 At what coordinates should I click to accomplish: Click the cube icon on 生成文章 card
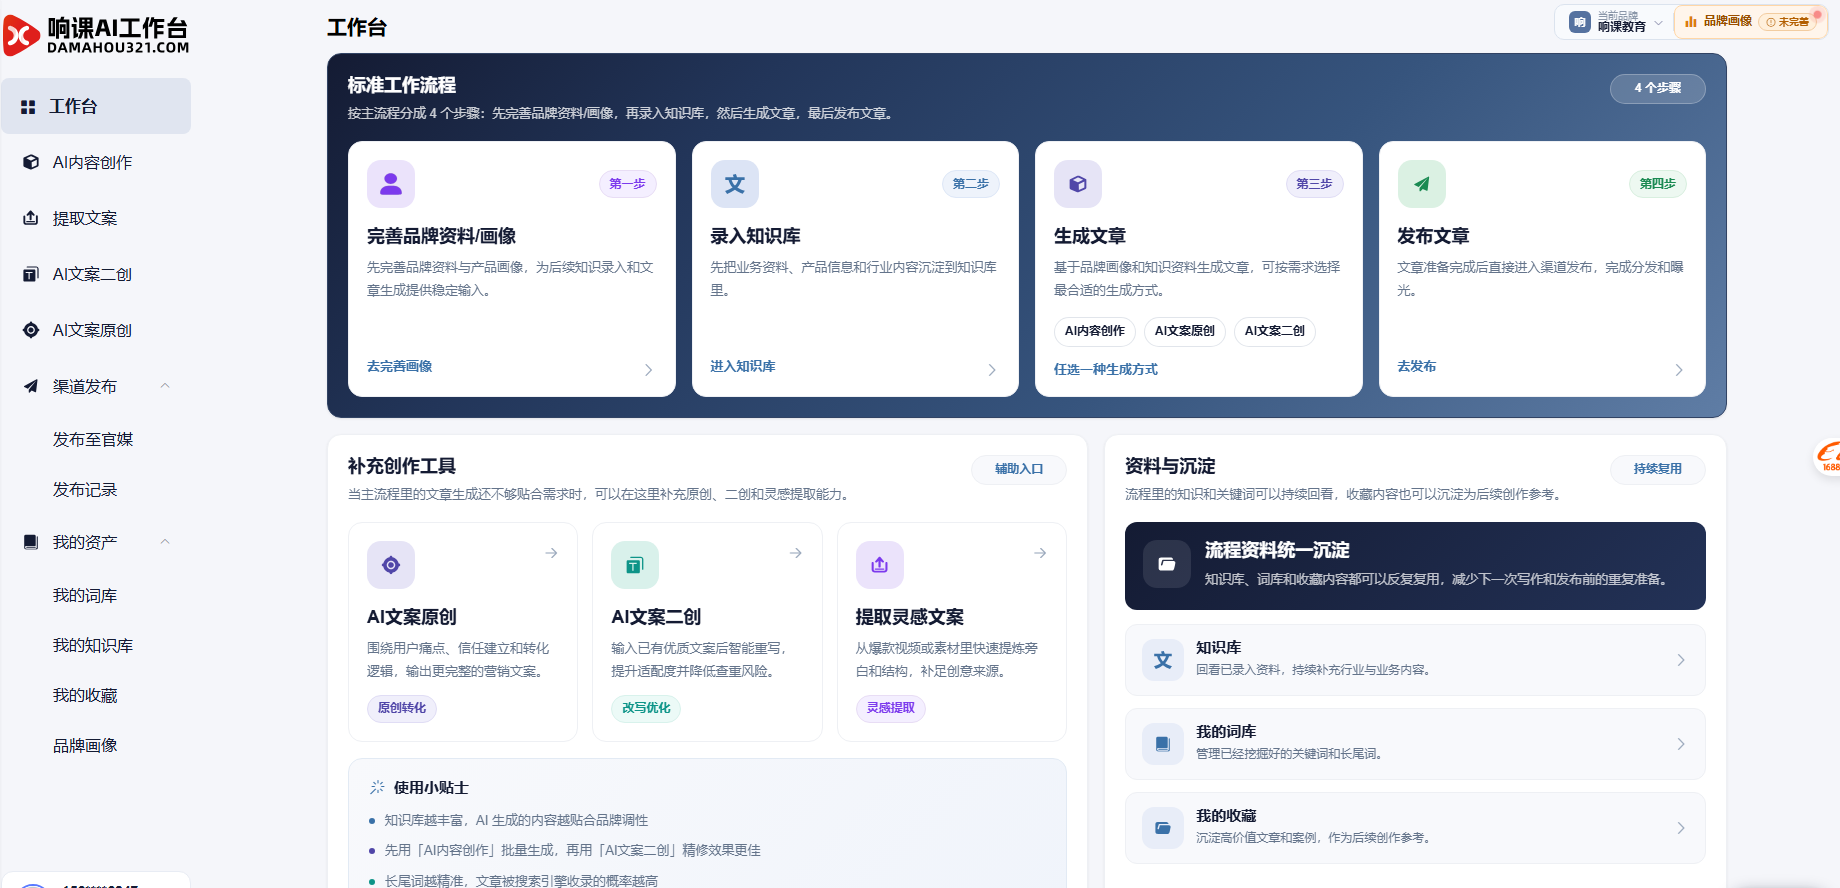tap(1078, 184)
